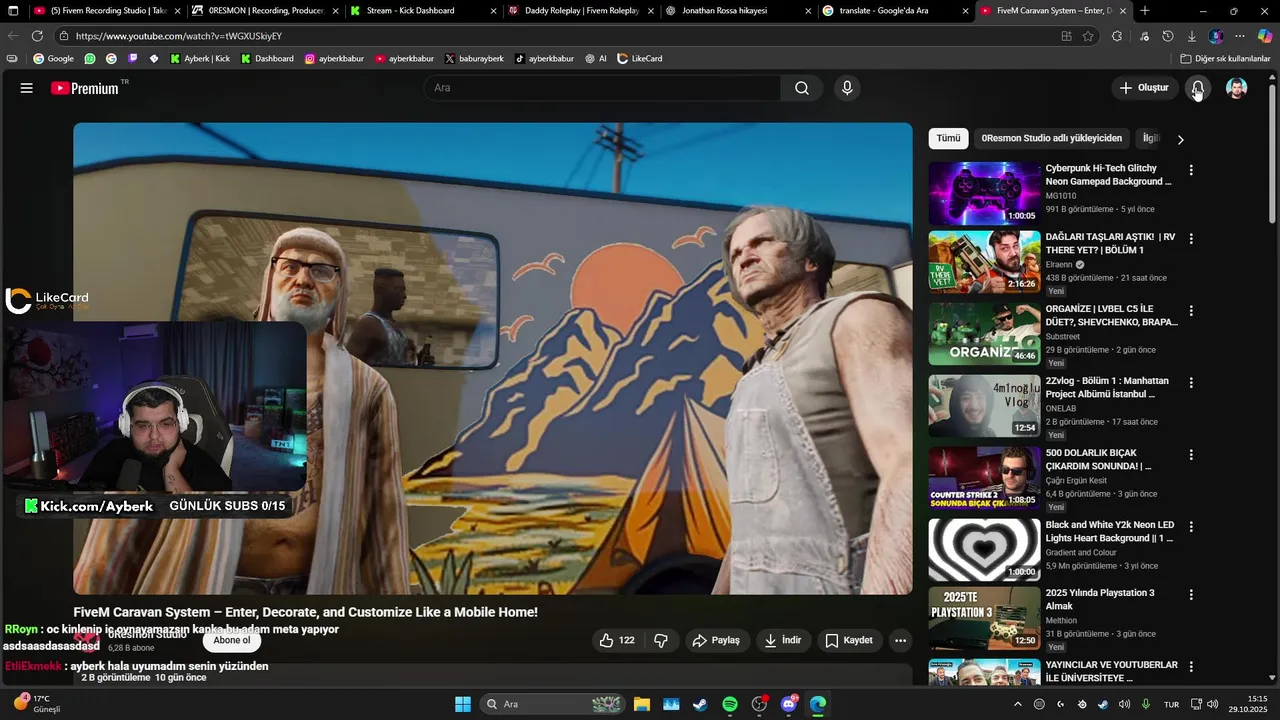Open the YouTube account avatar menu
Screen dimensions: 1280x720
(x=1237, y=88)
